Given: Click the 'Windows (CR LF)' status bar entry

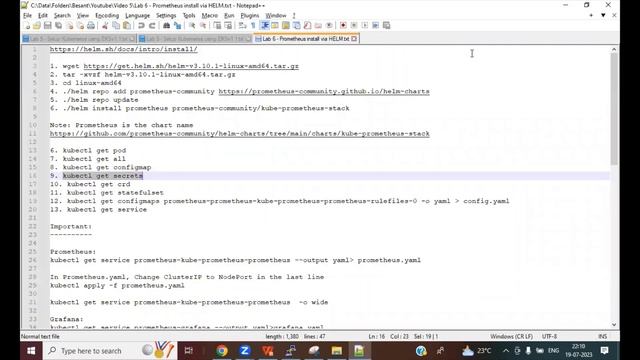Looking at the screenshot, I should click(x=511, y=337).
